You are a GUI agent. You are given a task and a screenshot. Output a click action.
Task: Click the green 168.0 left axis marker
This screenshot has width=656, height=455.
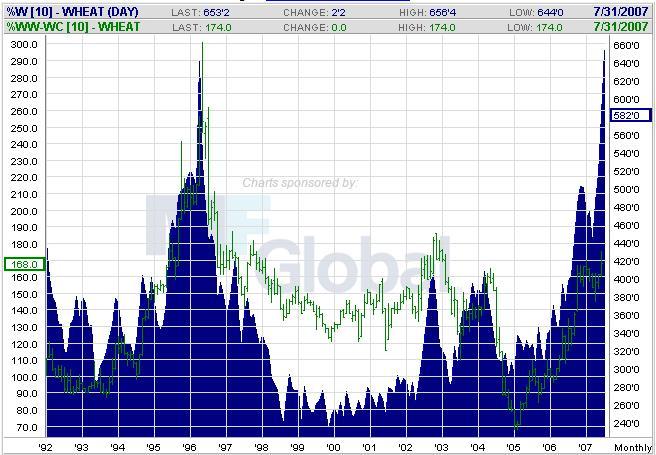tap(22, 264)
